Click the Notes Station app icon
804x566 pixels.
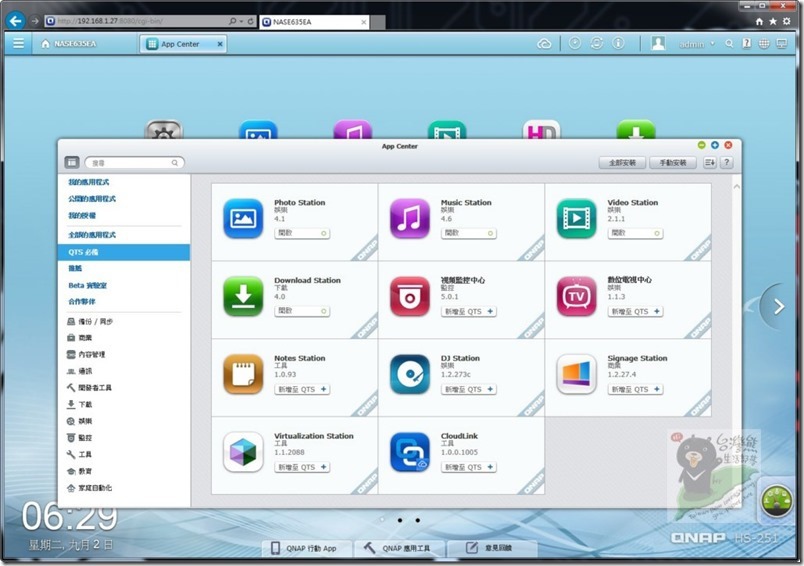(244, 374)
